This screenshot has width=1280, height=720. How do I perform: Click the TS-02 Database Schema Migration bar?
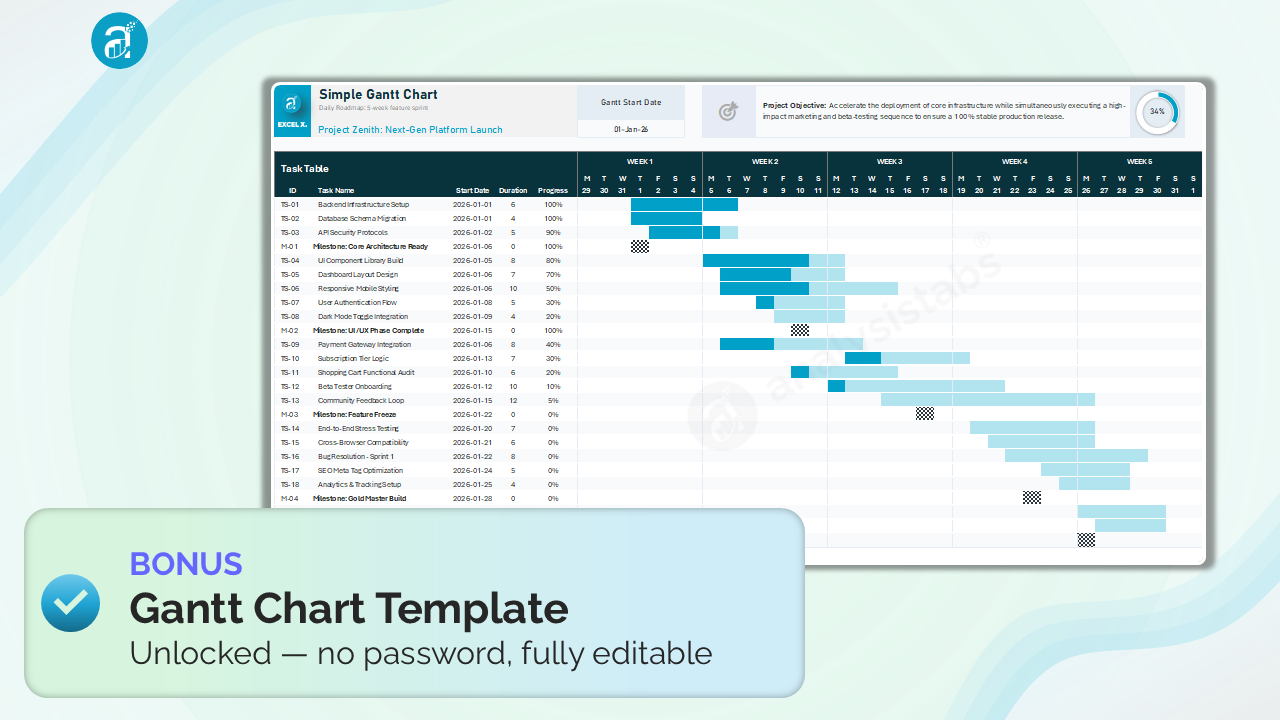666,218
